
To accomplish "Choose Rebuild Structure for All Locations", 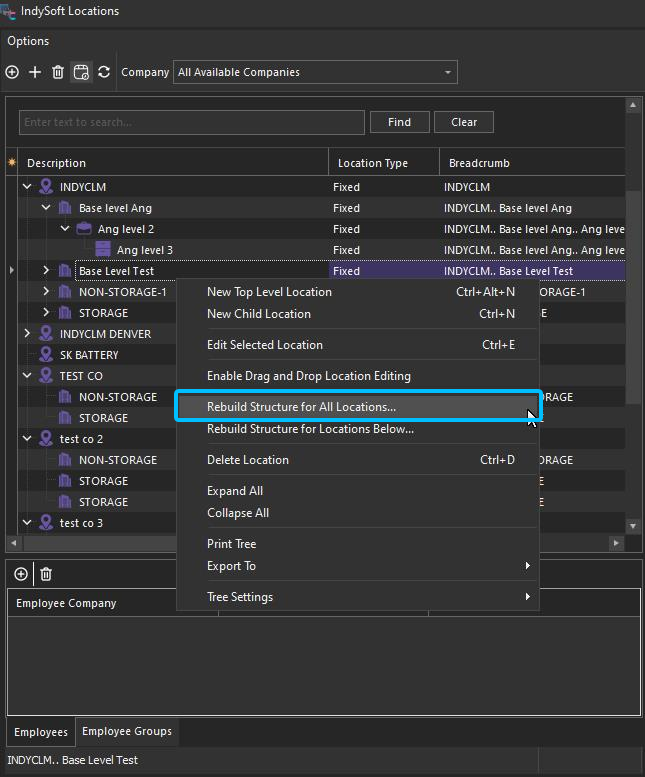I will click(301, 407).
